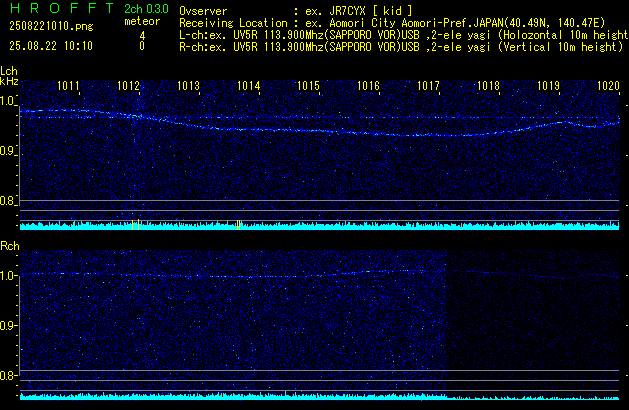Click the Ovserver JR7CYX line
The height and width of the screenshot is (410, 629).
[x=296, y=10]
